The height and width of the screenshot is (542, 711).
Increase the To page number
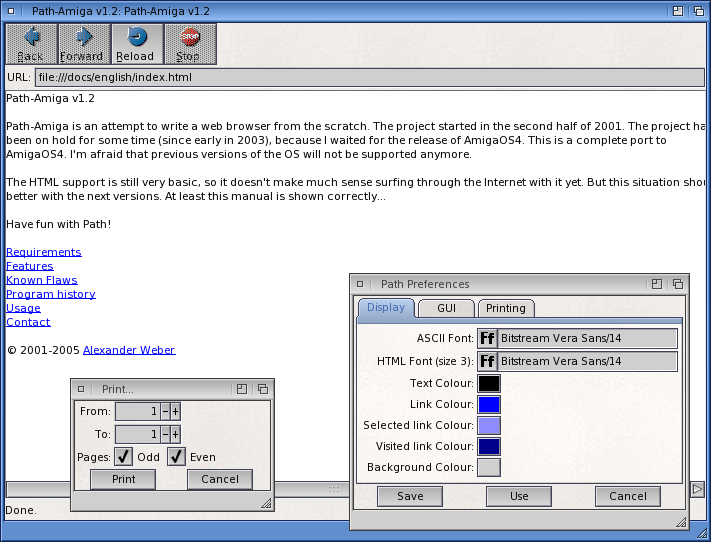click(x=175, y=434)
